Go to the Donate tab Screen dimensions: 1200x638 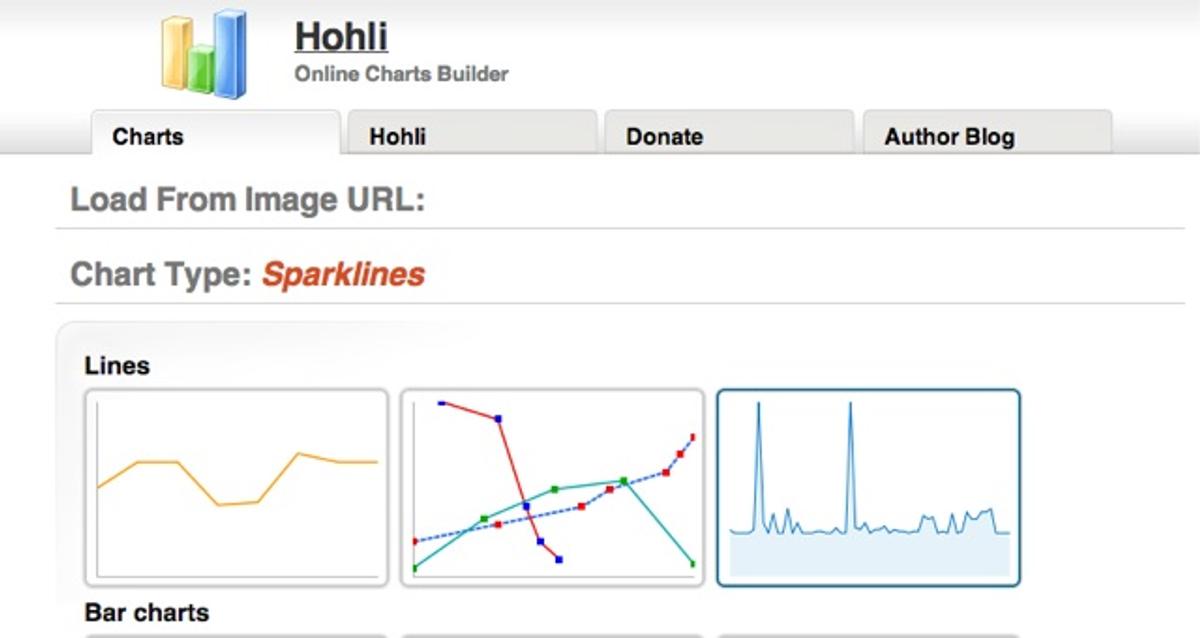click(664, 137)
